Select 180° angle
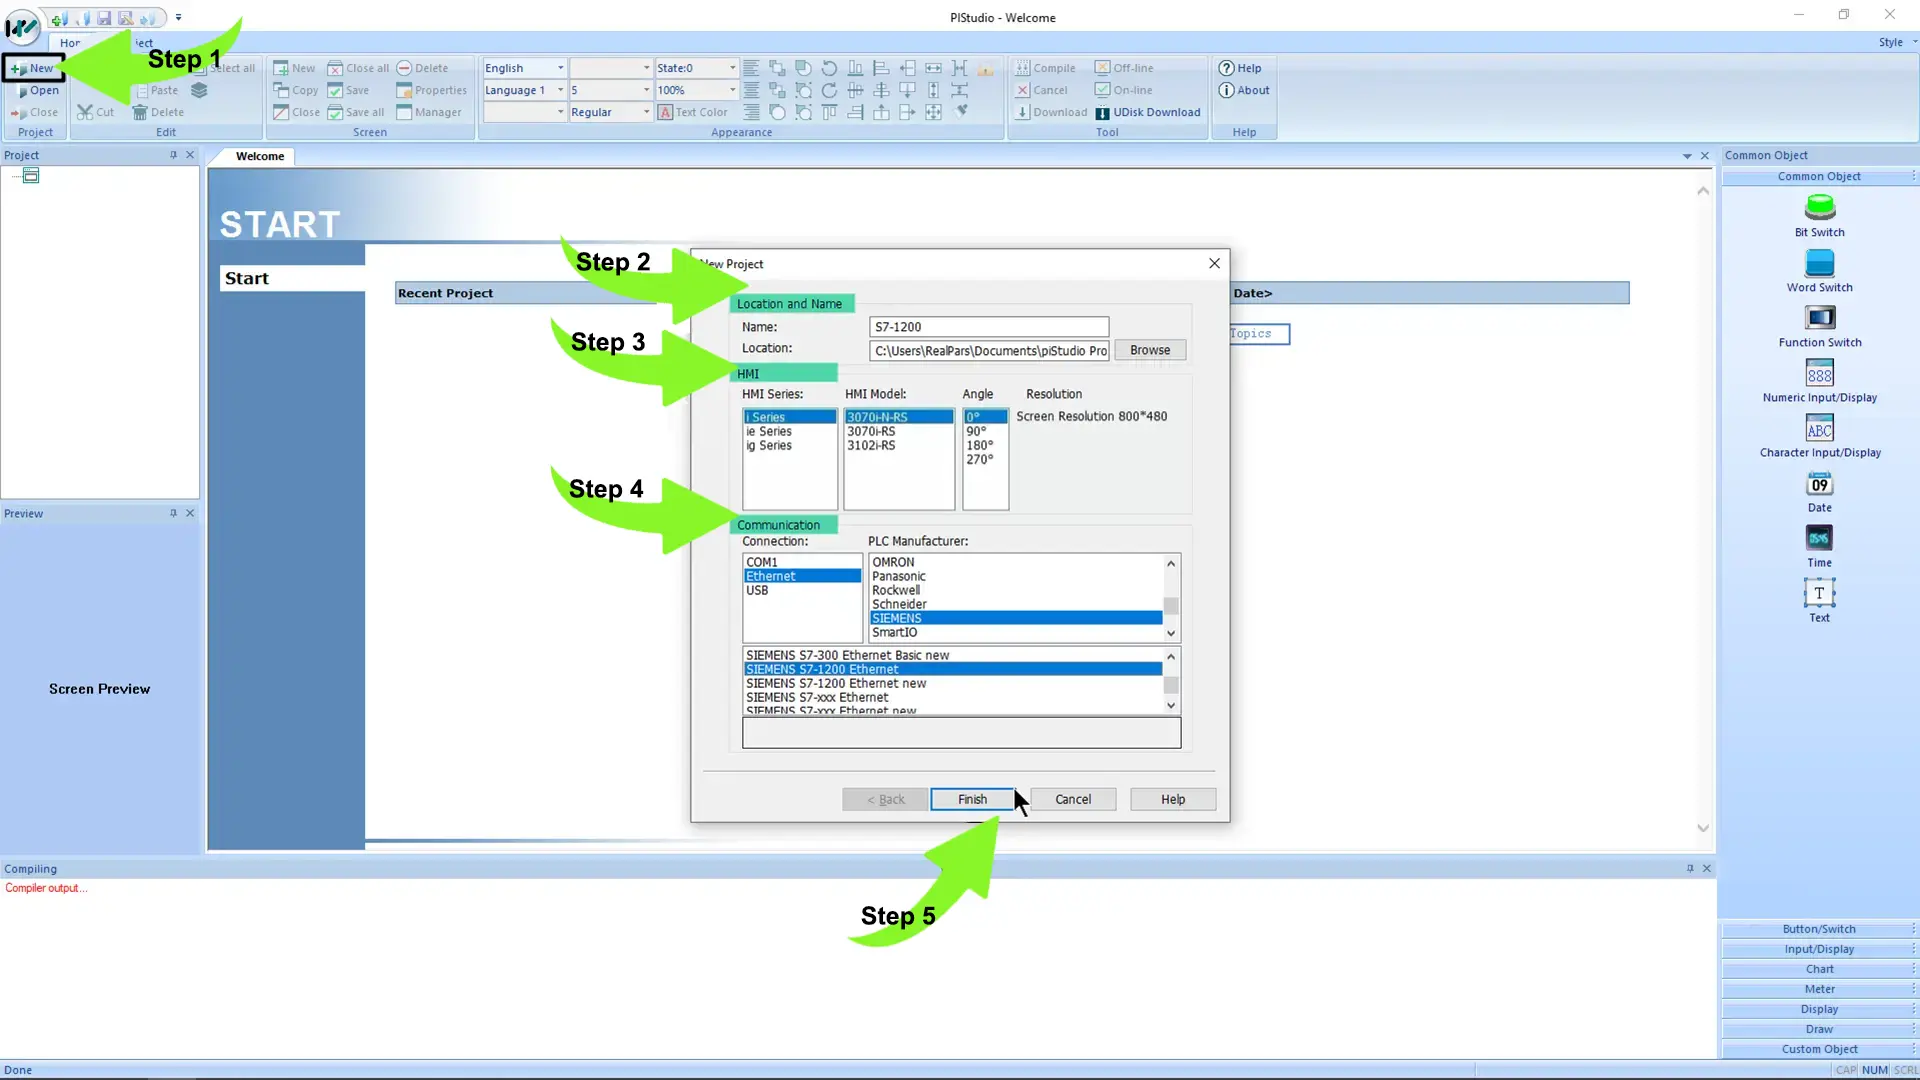The width and height of the screenshot is (1920, 1080). [985, 445]
